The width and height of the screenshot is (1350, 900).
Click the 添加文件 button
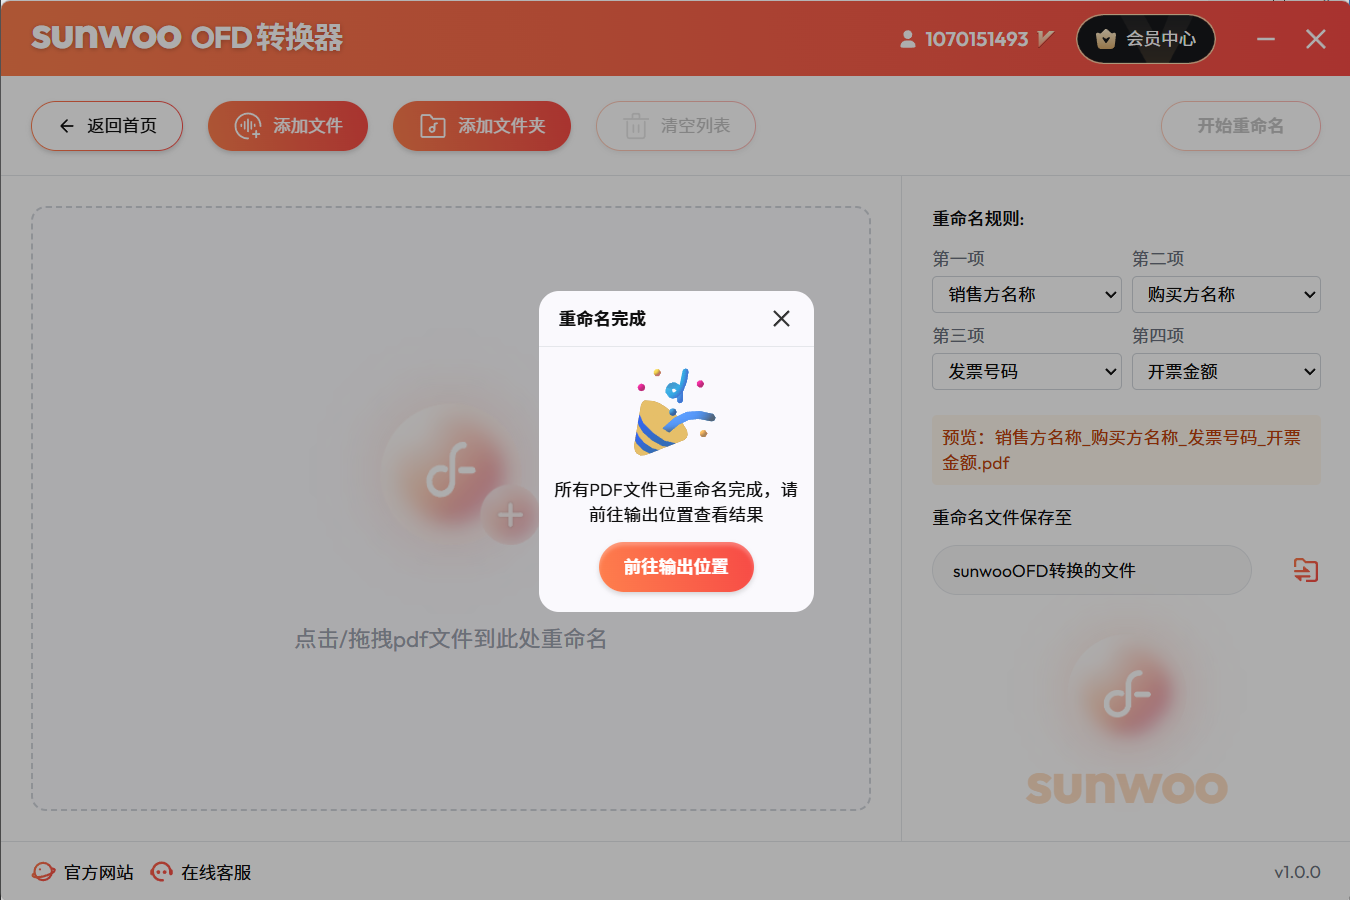pyautogui.click(x=288, y=126)
